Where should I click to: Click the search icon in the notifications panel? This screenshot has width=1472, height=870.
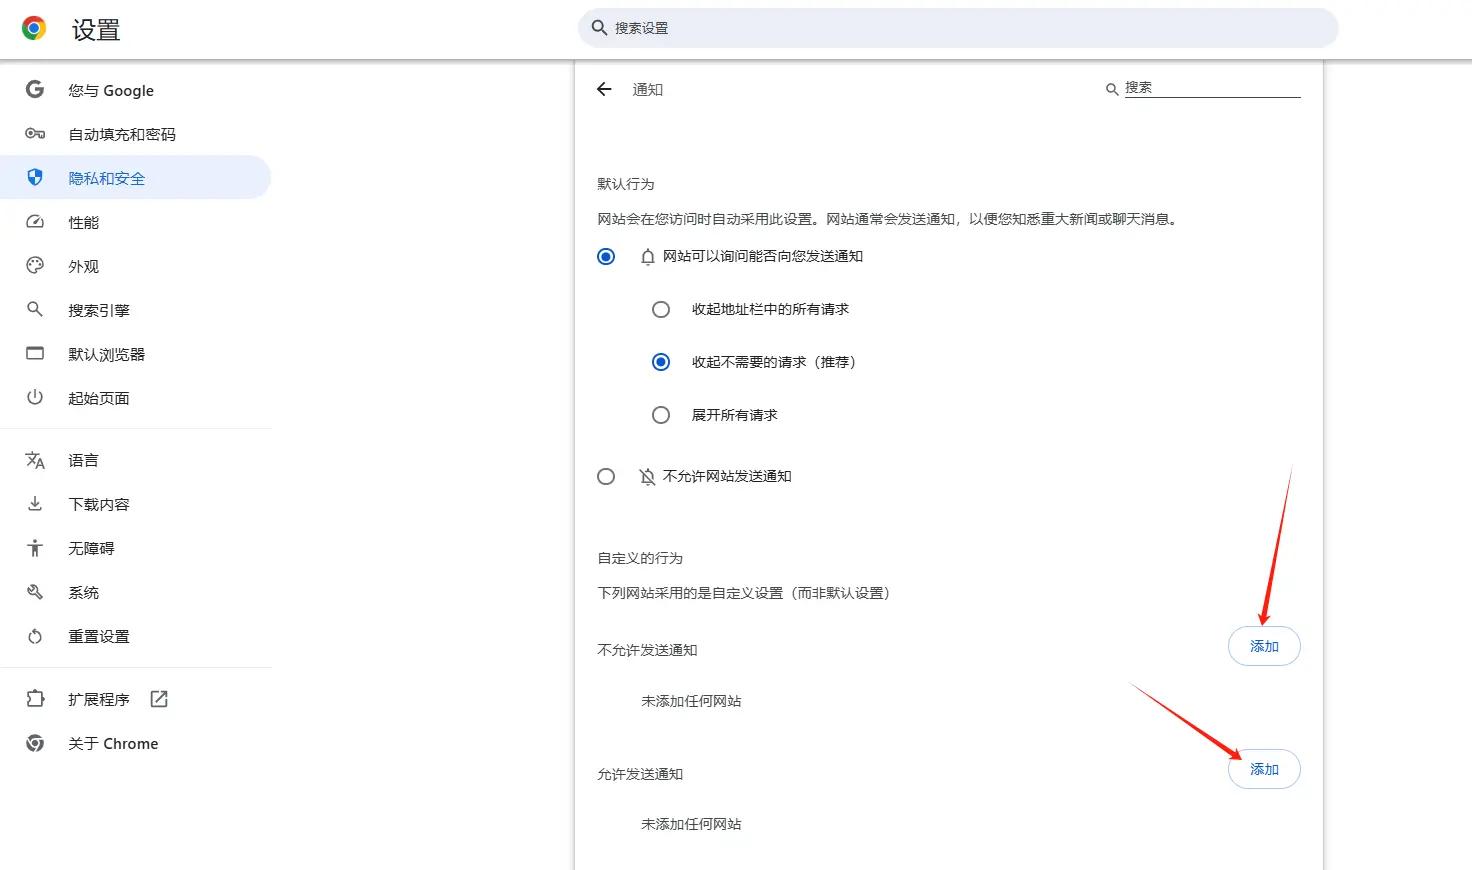tap(1111, 90)
